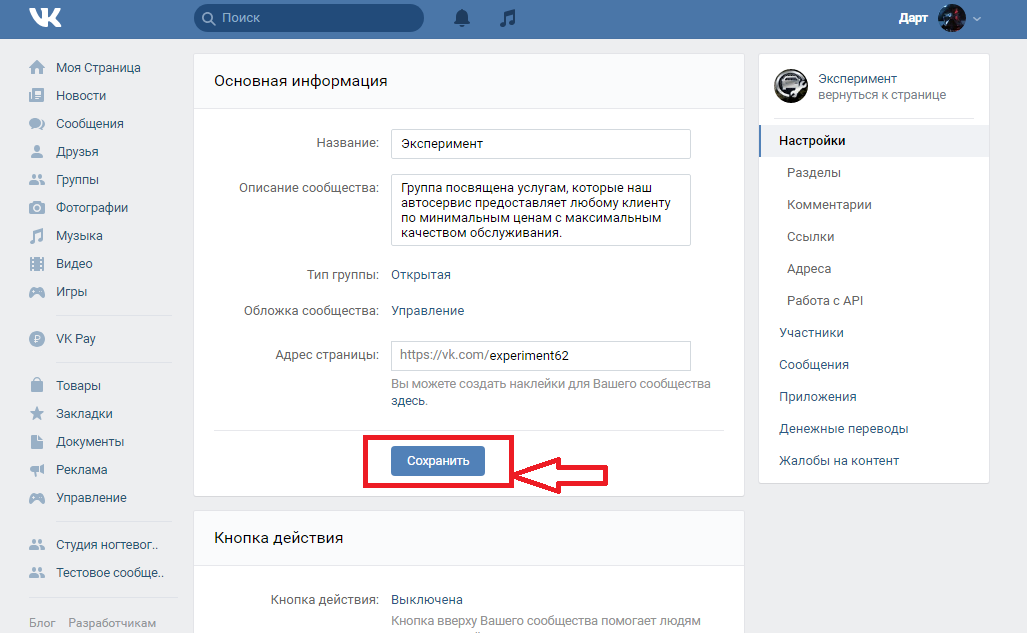Open the music note player icon
Viewport: 1027px width, 633px height.
(508, 18)
